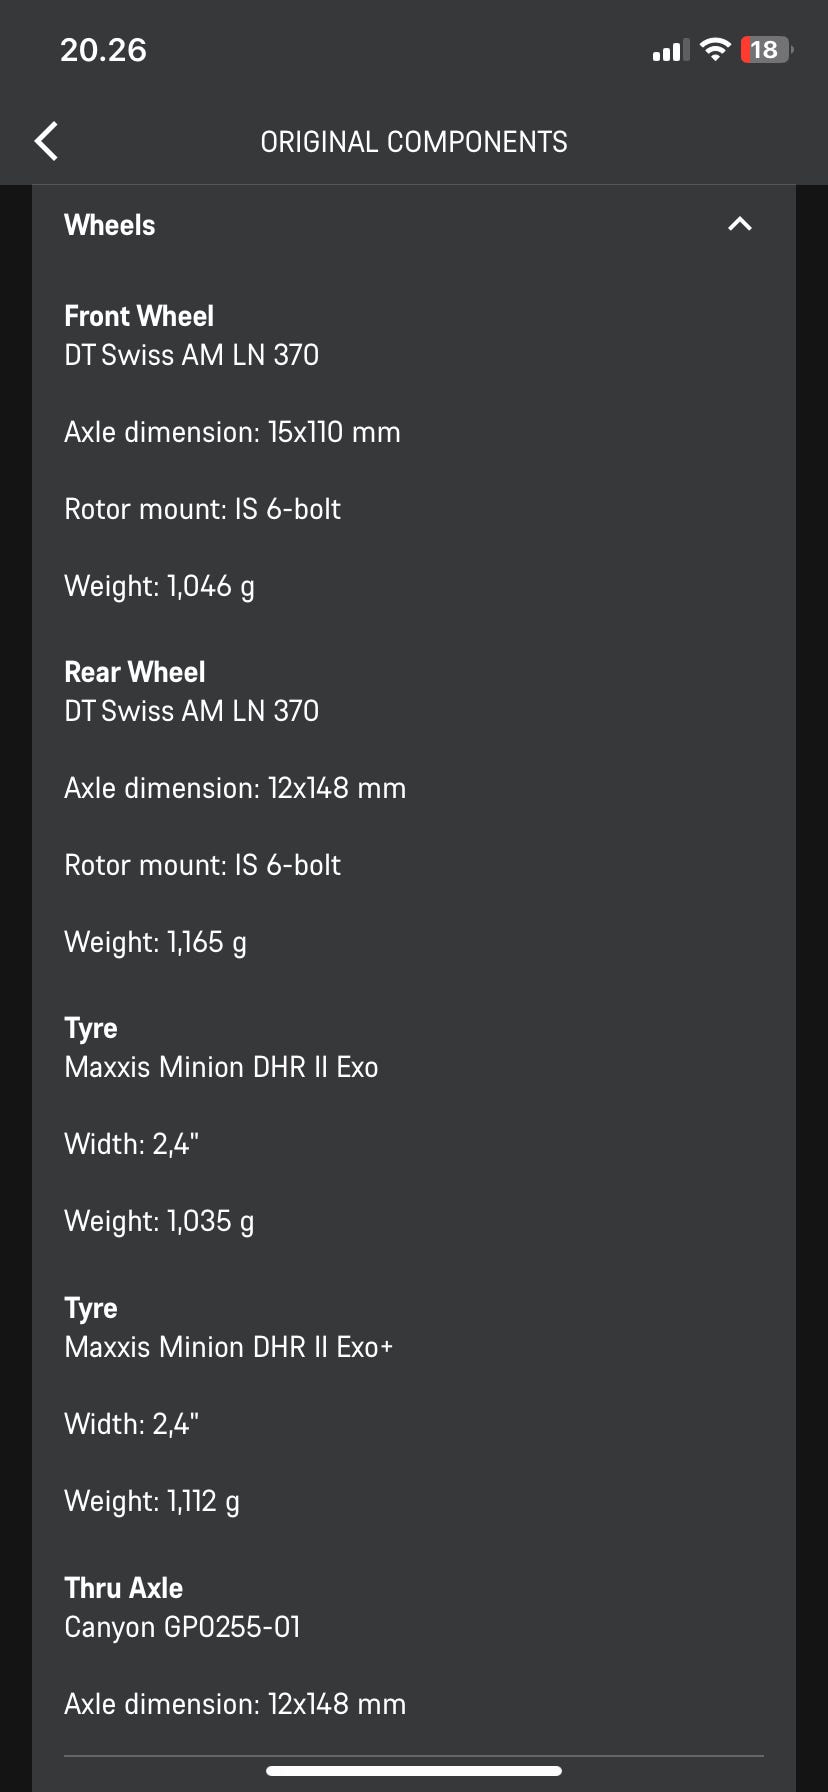Tap the battery indicator icon

[x=766, y=49]
